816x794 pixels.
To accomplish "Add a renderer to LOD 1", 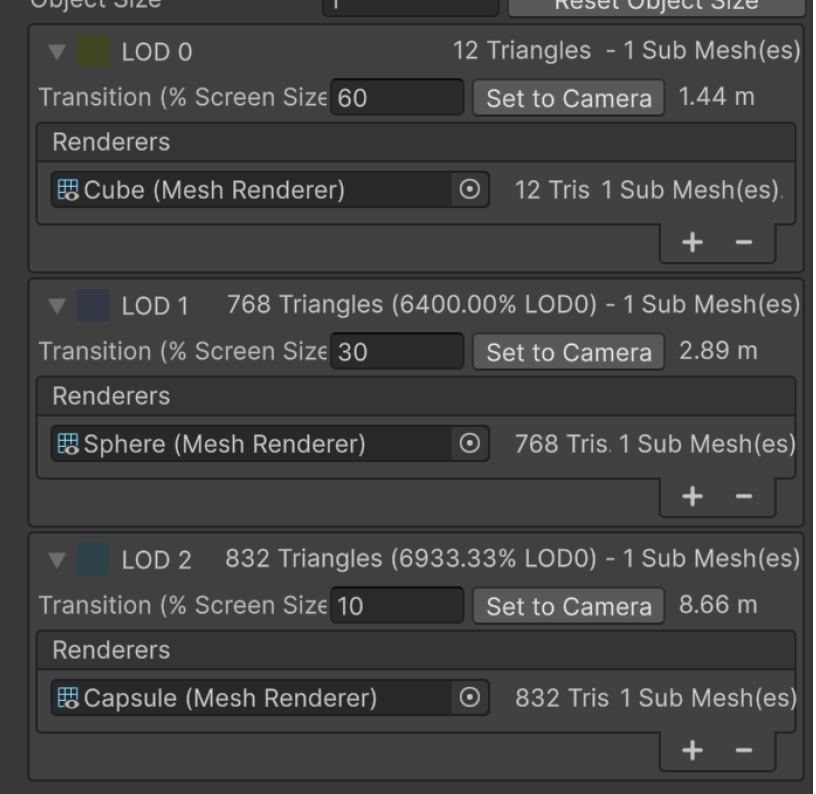I will tap(692, 496).
